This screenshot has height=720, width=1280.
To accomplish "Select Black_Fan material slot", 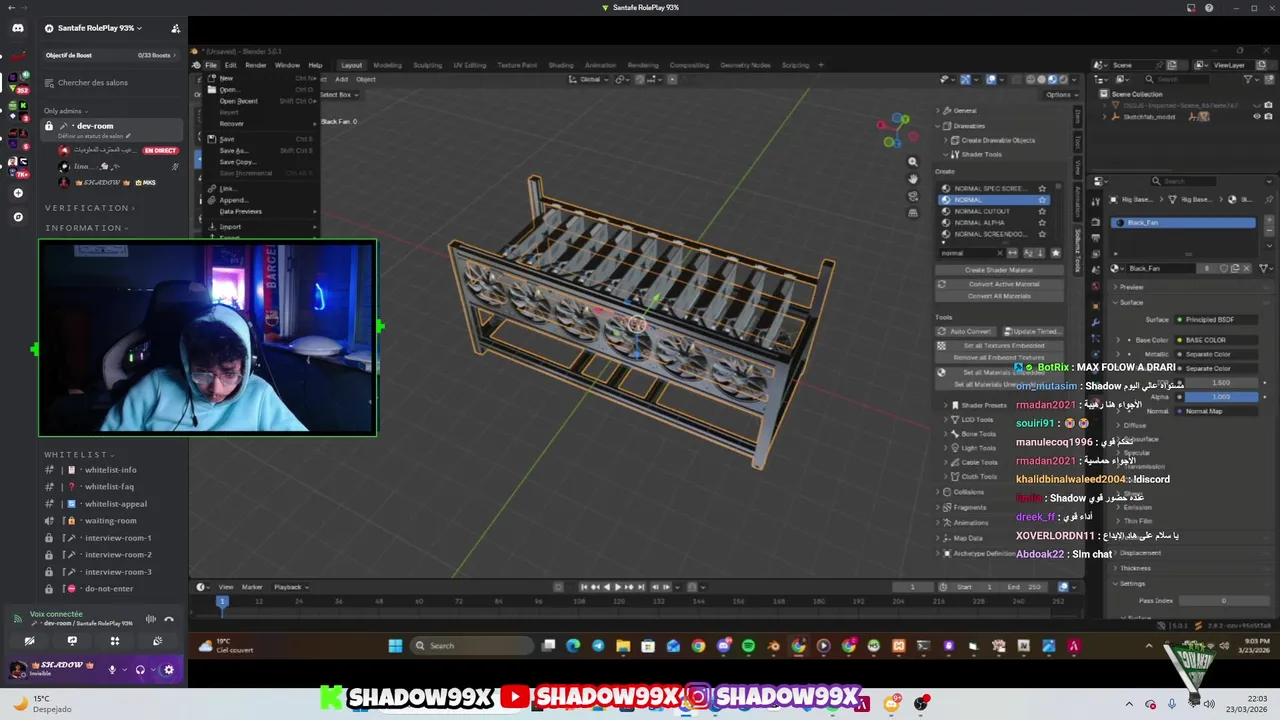I will [1183, 223].
